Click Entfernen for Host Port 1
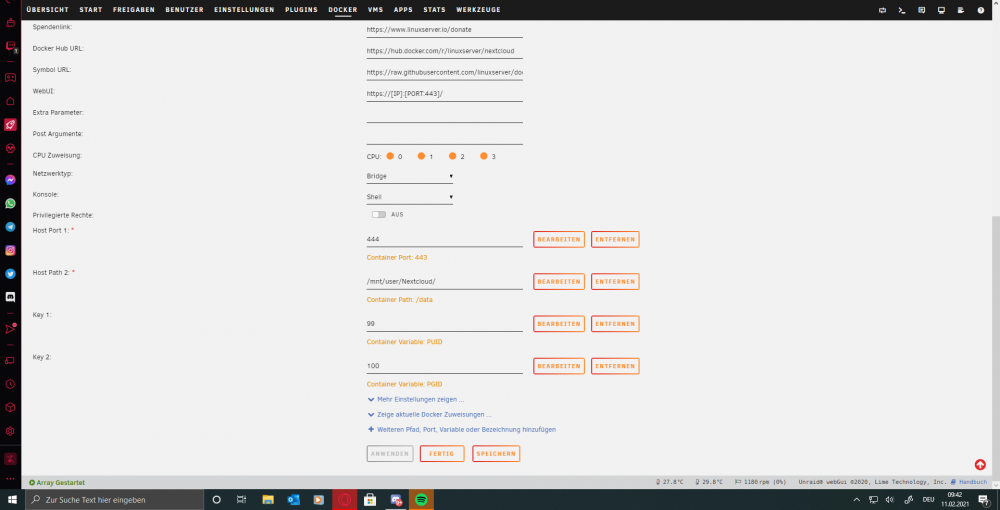 [x=615, y=240]
